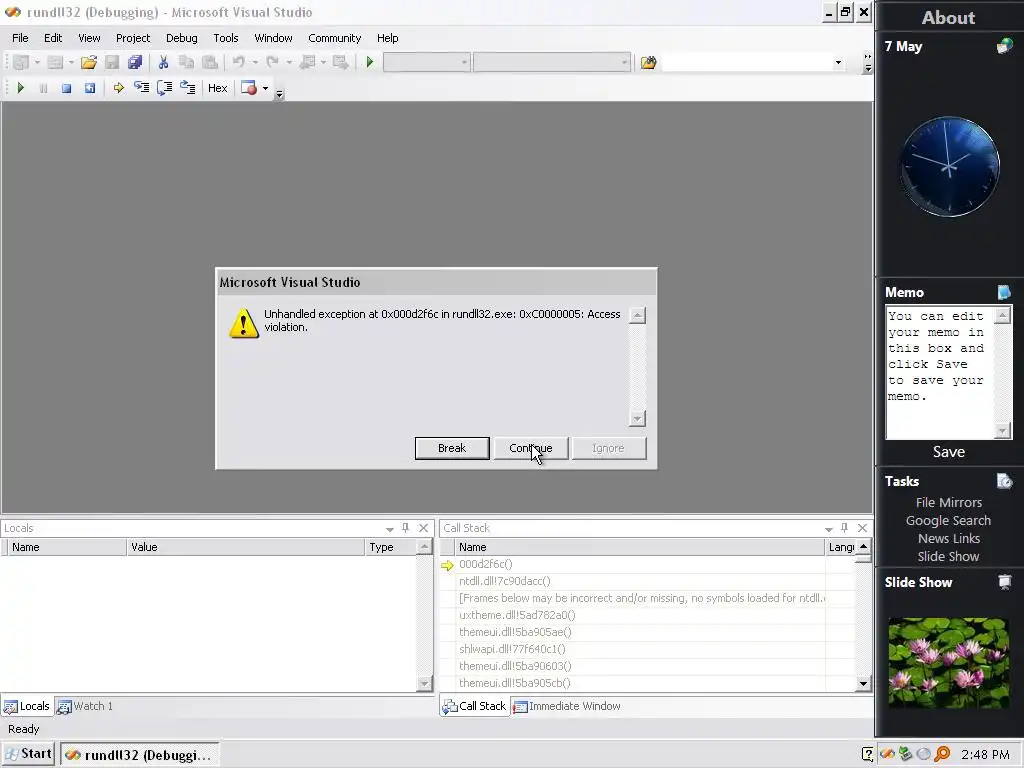Click the Value column header in Locals
This screenshot has height=768, width=1024.
tap(245, 547)
